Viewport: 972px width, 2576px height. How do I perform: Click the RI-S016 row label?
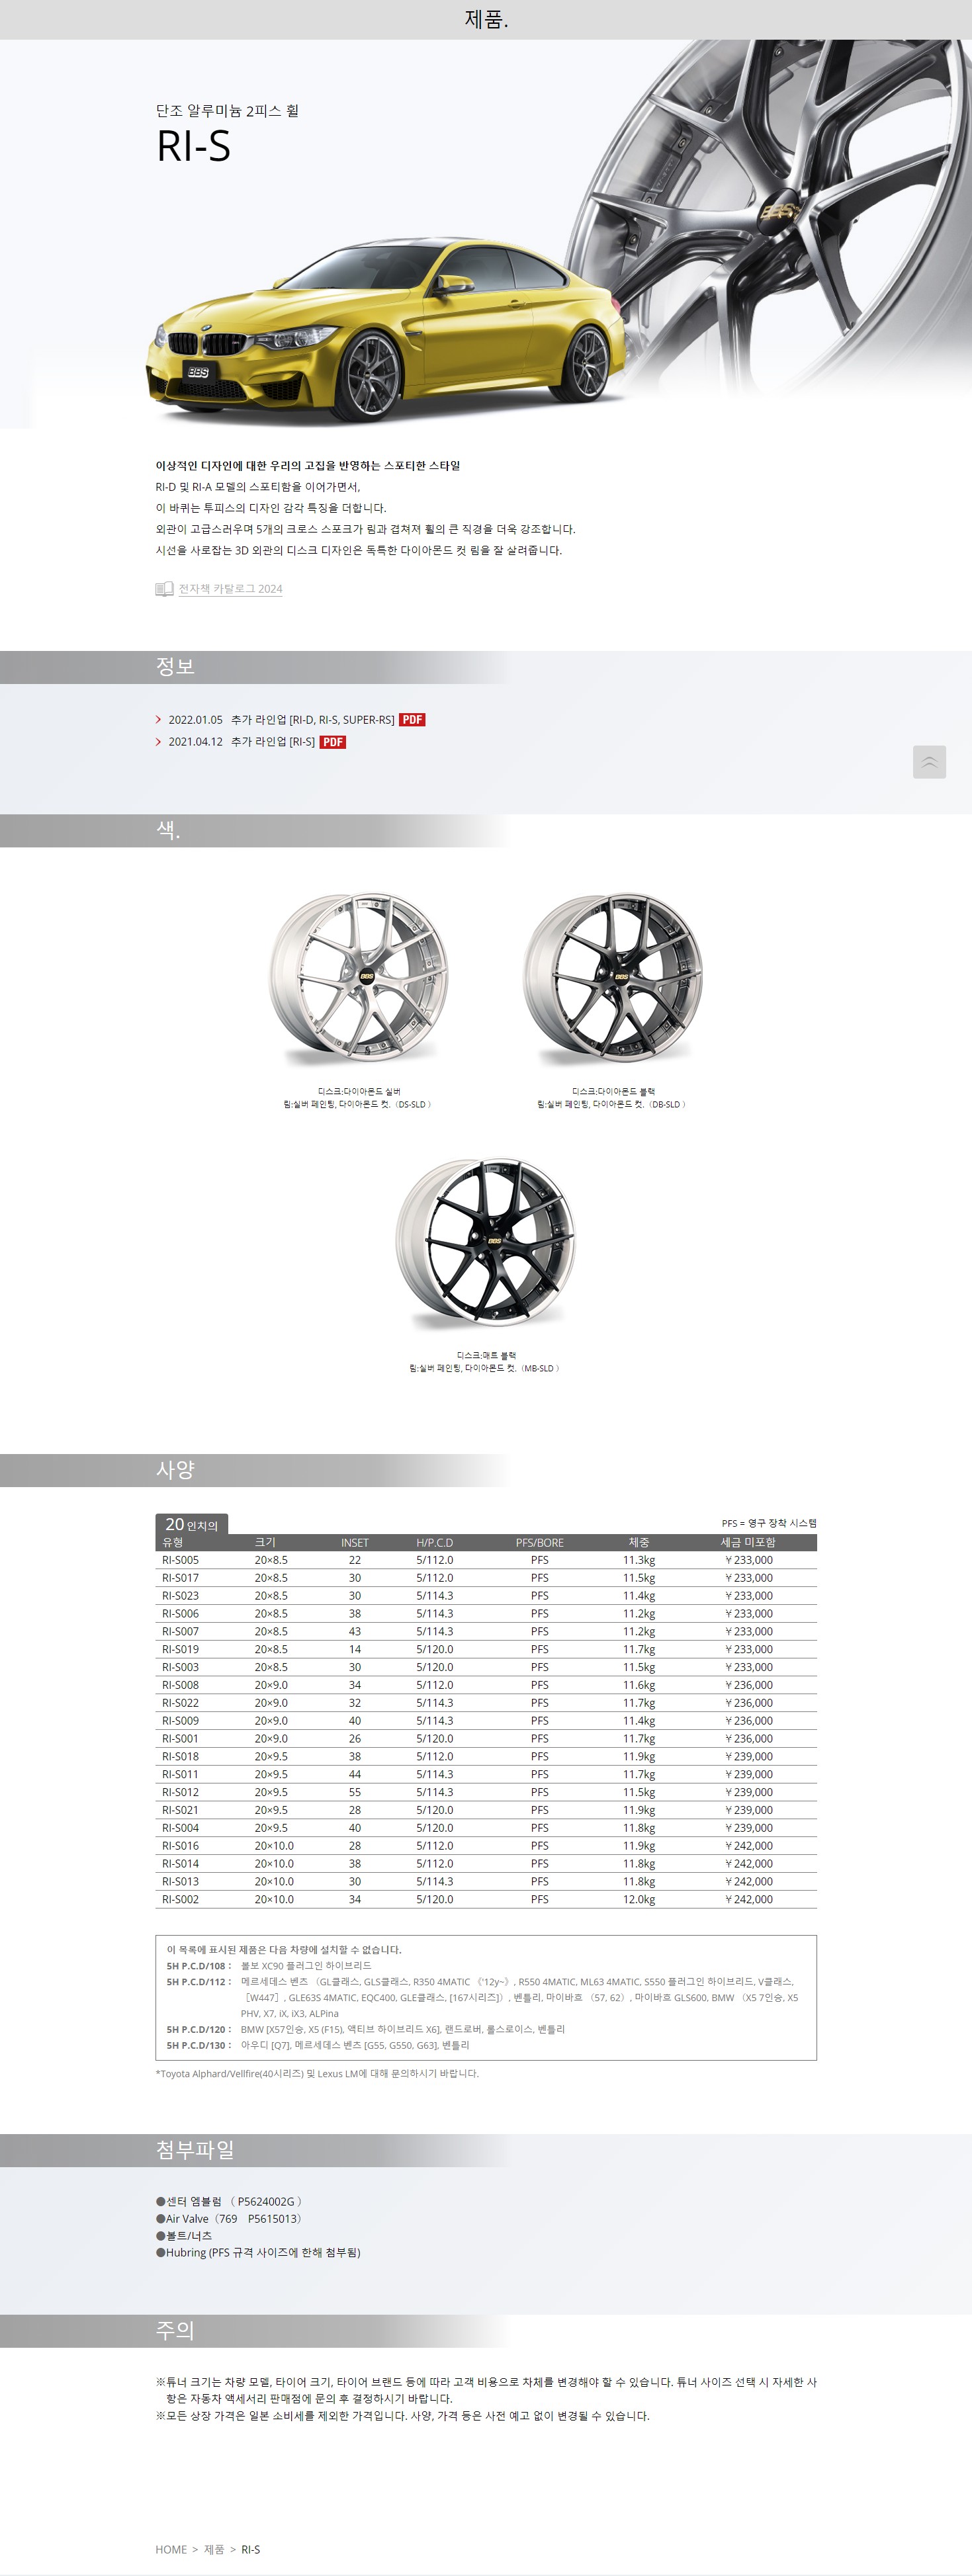[x=180, y=1846]
